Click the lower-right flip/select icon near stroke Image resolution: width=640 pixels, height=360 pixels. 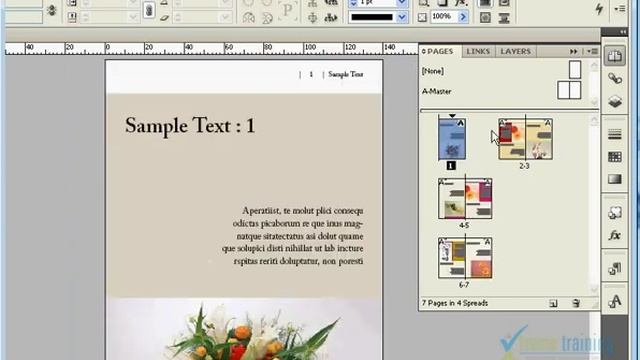331,18
